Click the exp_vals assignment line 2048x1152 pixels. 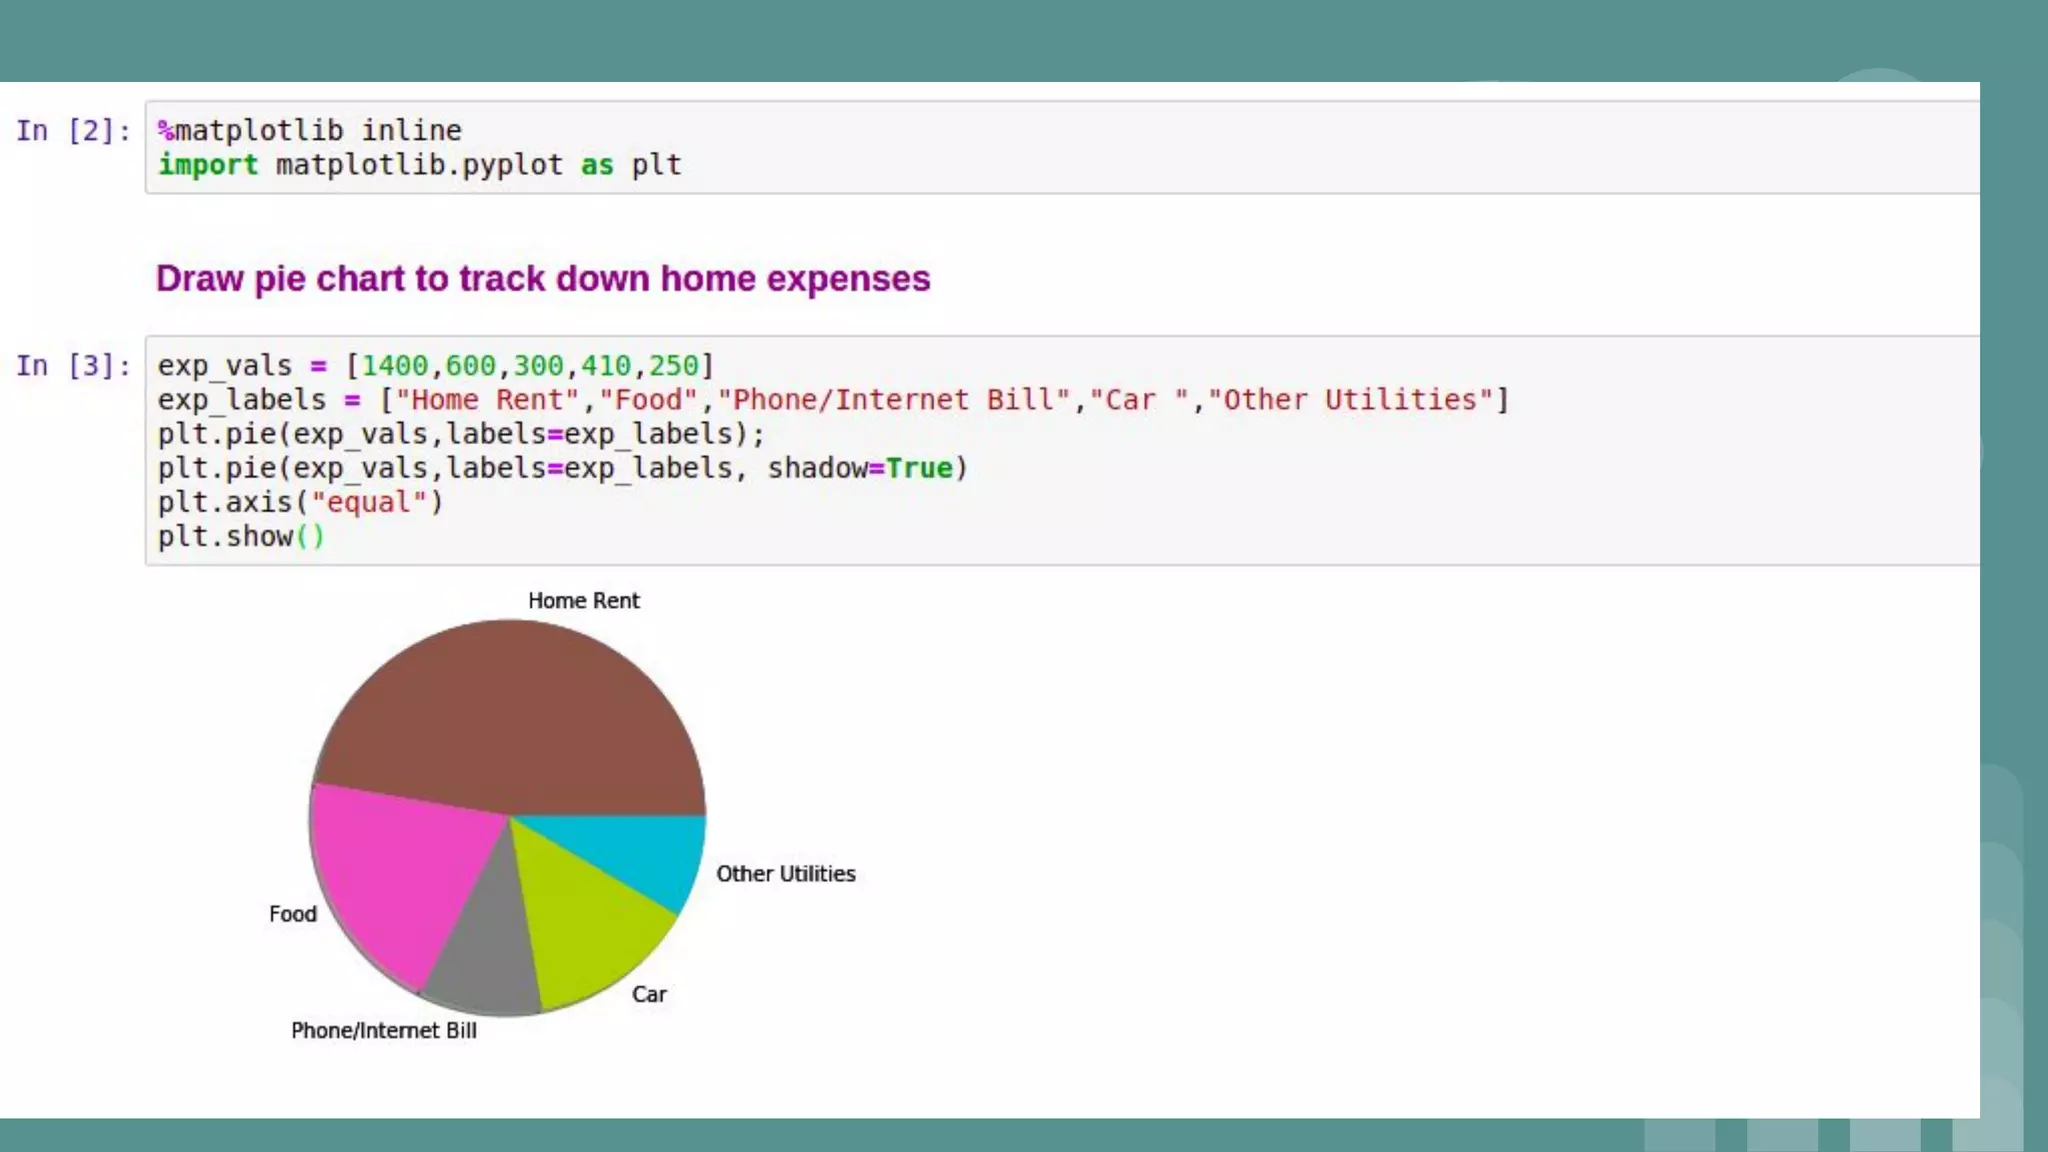click(x=435, y=366)
